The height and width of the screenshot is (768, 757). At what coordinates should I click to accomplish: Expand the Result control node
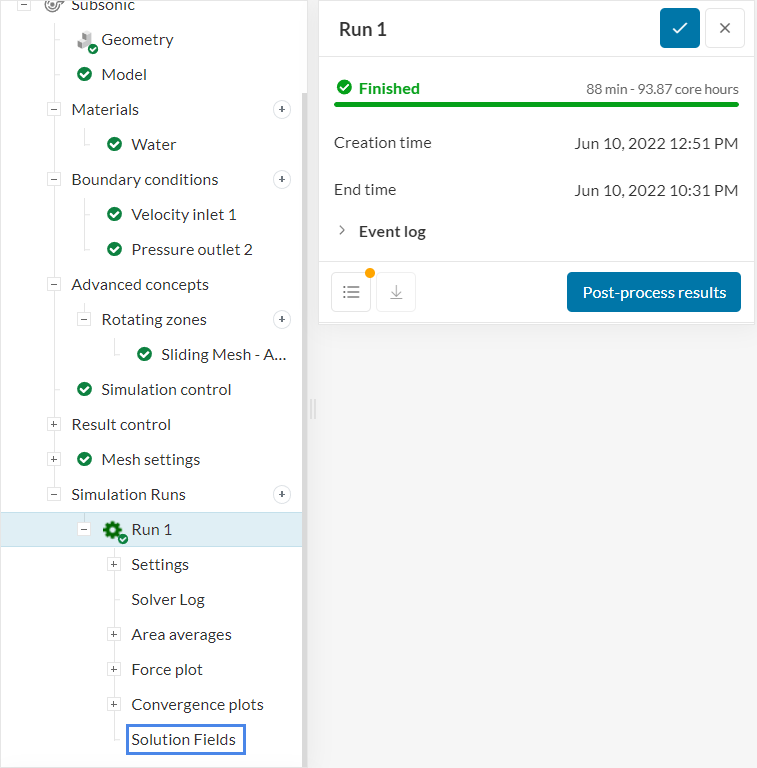pos(54,424)
